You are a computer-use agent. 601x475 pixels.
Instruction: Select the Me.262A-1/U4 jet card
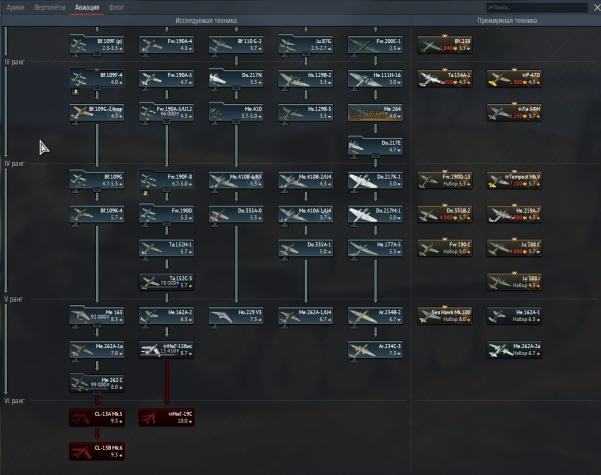305,316
